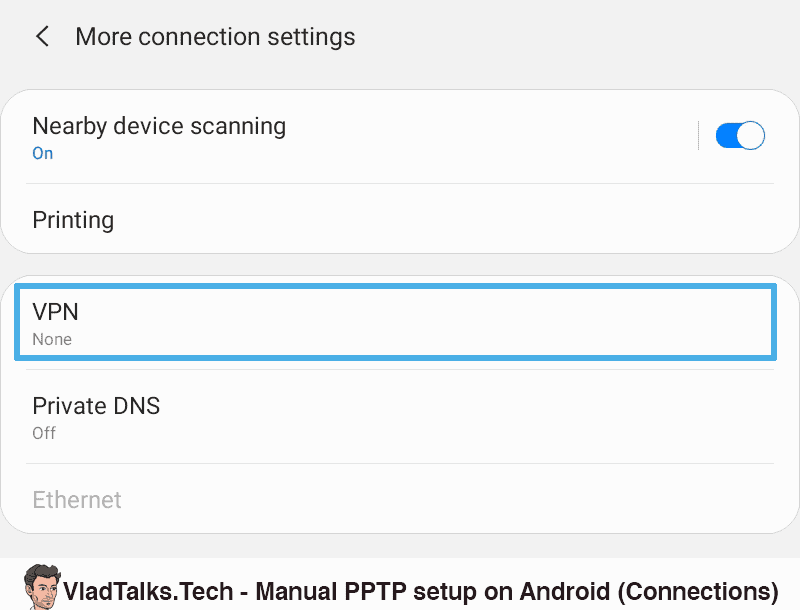Click the "Off" status under Private DNS

44,434
